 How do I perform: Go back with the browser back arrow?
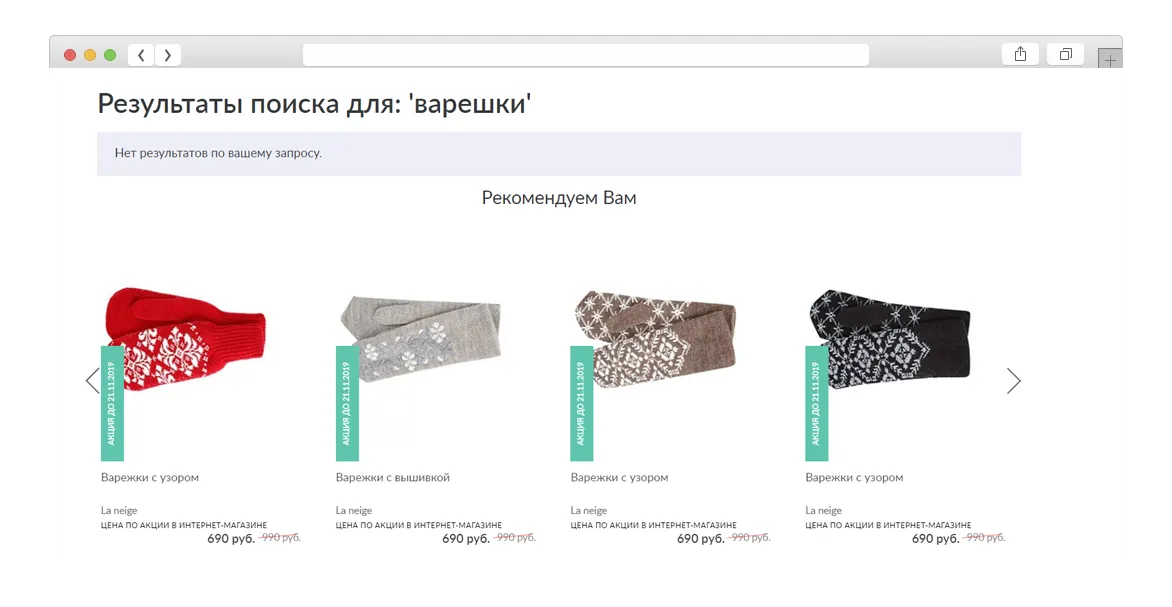pos(141,55)
